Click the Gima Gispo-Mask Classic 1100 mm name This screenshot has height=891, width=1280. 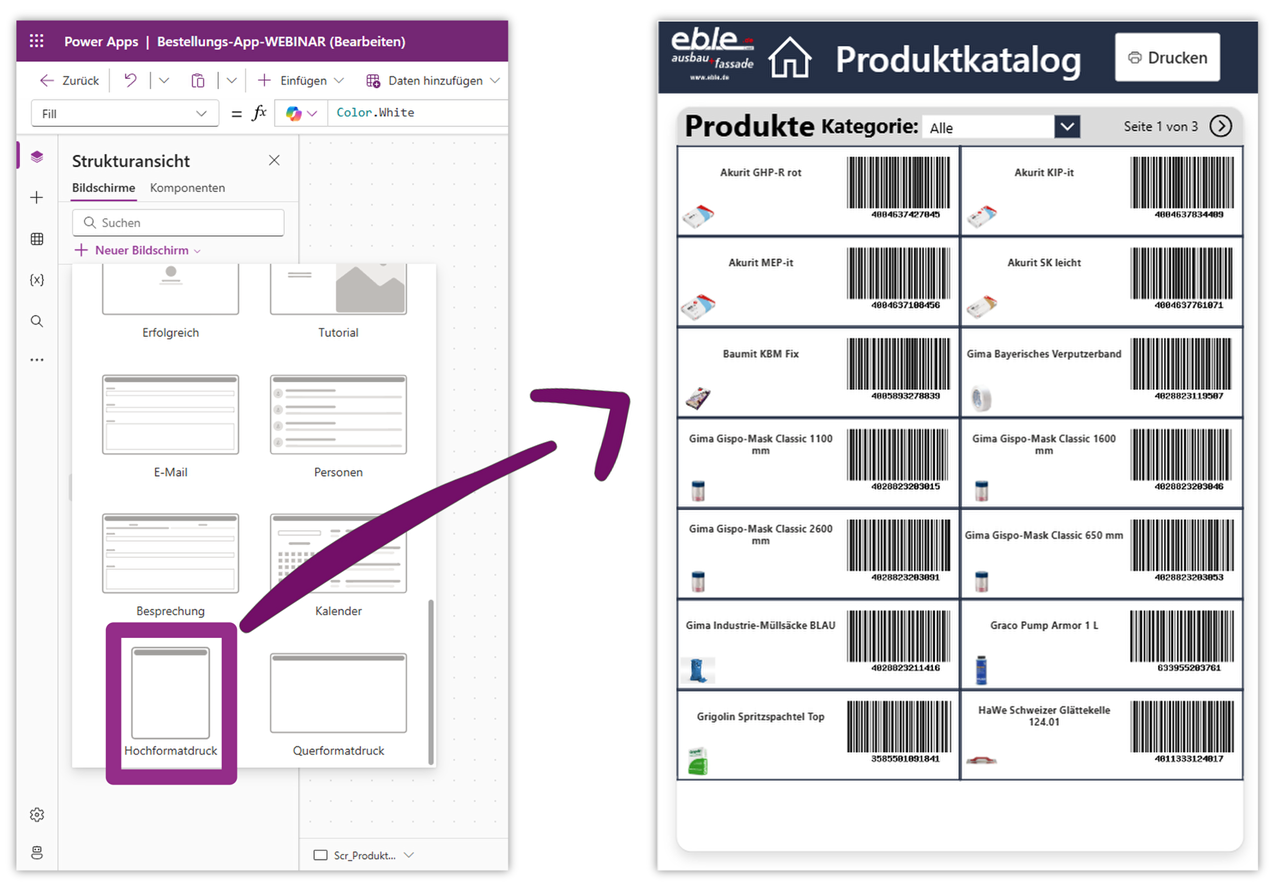pyautogui.click(x=761, y=444)
